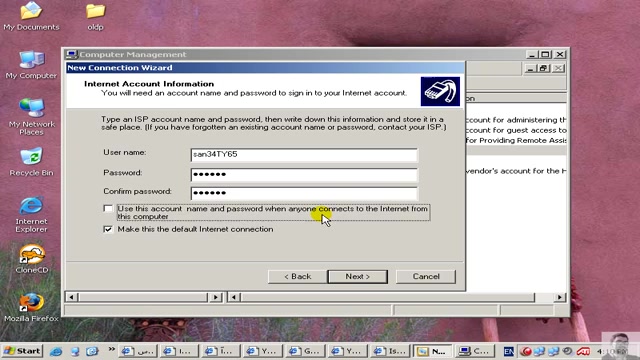Open My Documents desktop icon

(31, 16)
